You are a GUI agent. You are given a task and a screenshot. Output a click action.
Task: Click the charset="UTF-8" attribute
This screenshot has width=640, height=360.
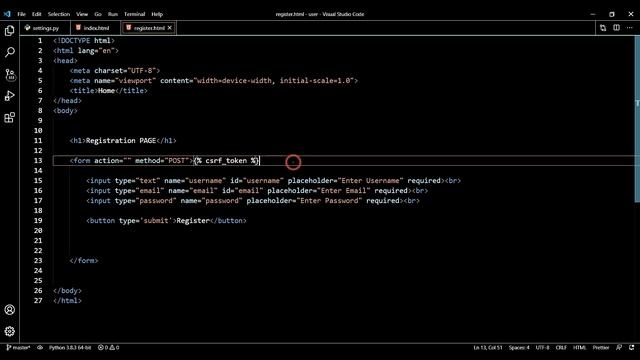(125, 71)
